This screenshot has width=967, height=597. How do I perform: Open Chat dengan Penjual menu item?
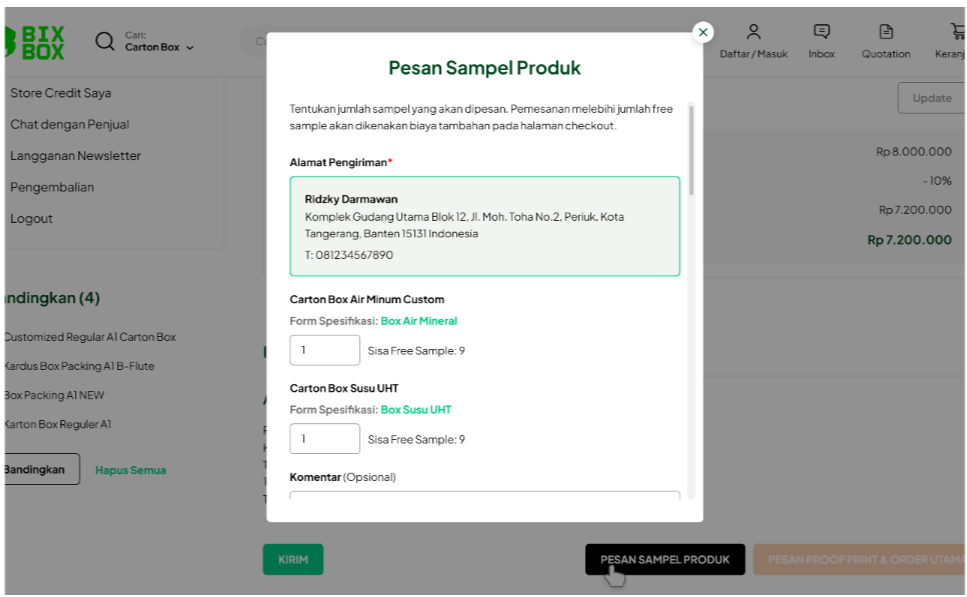tap(70, 124)
